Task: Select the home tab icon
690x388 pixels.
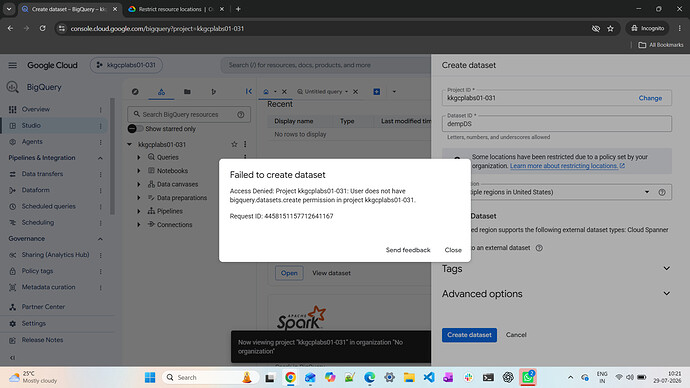Action: [x=266, y=92]
